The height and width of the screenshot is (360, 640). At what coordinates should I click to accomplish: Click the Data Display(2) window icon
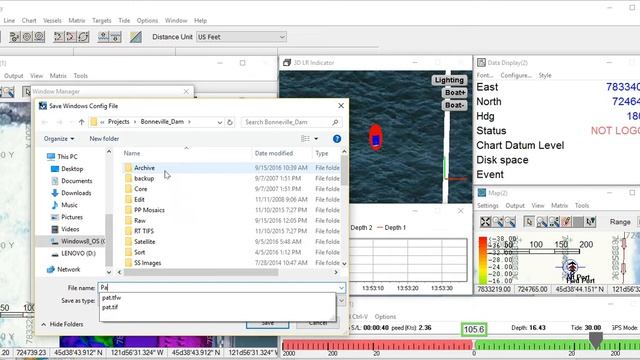[x=482, y=62]
